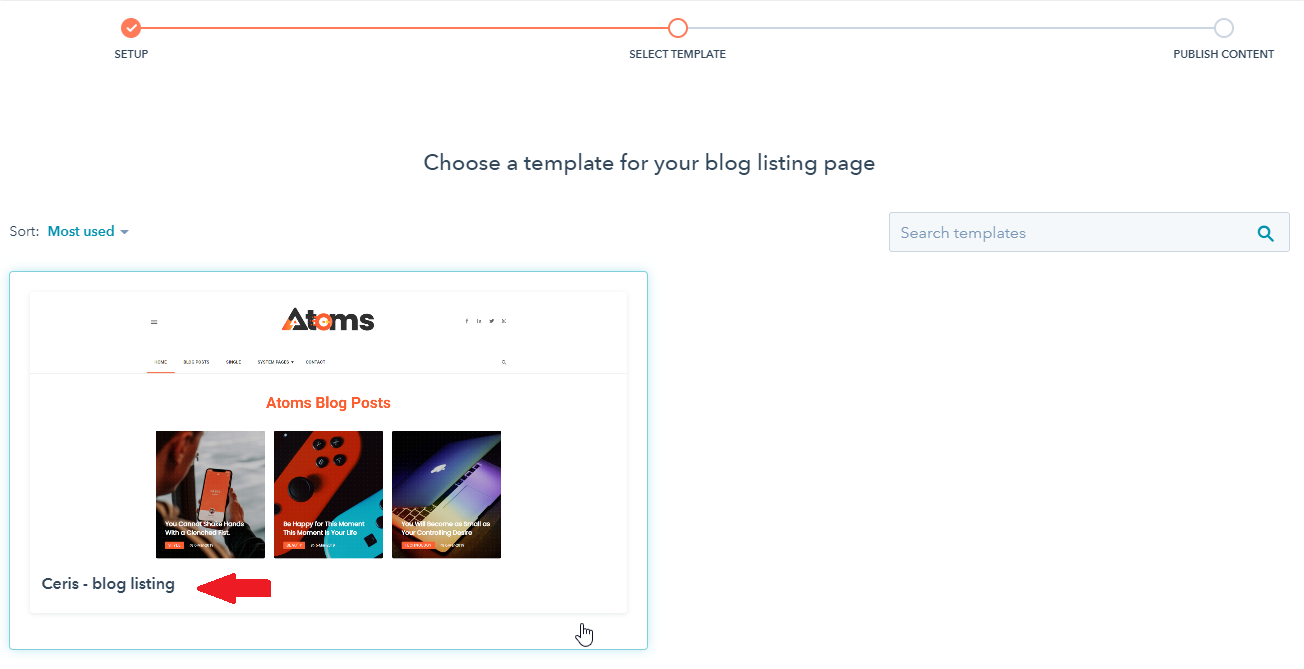Click the SELECT TEMPLATE step label
Image resolution: width=1304 pixels, height=669 pixels.
(x=678, y=54)
